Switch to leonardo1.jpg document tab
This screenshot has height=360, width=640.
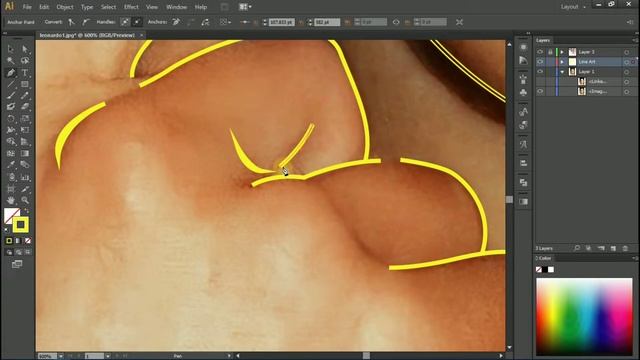(x=87, y=36)
